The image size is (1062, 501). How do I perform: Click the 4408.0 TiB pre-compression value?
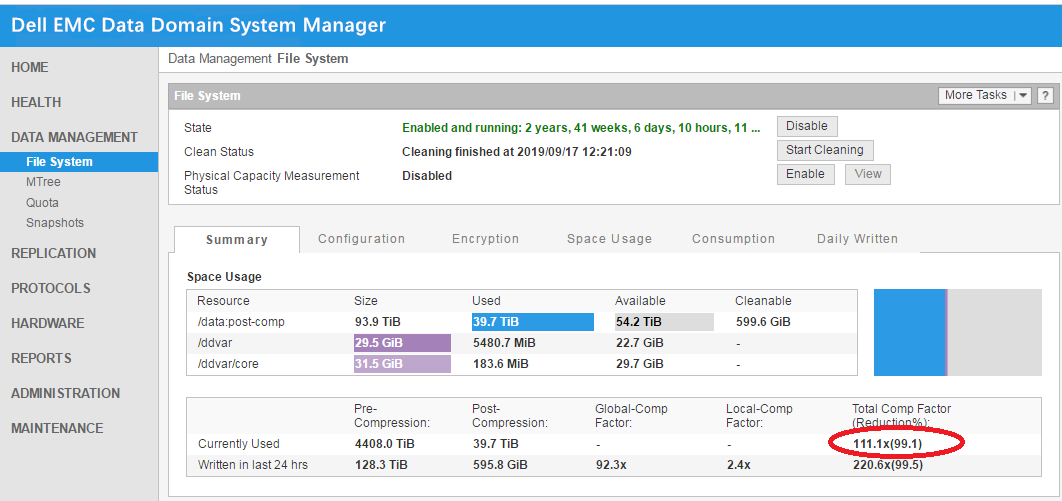pyautogui.click(x=385, y=444)
